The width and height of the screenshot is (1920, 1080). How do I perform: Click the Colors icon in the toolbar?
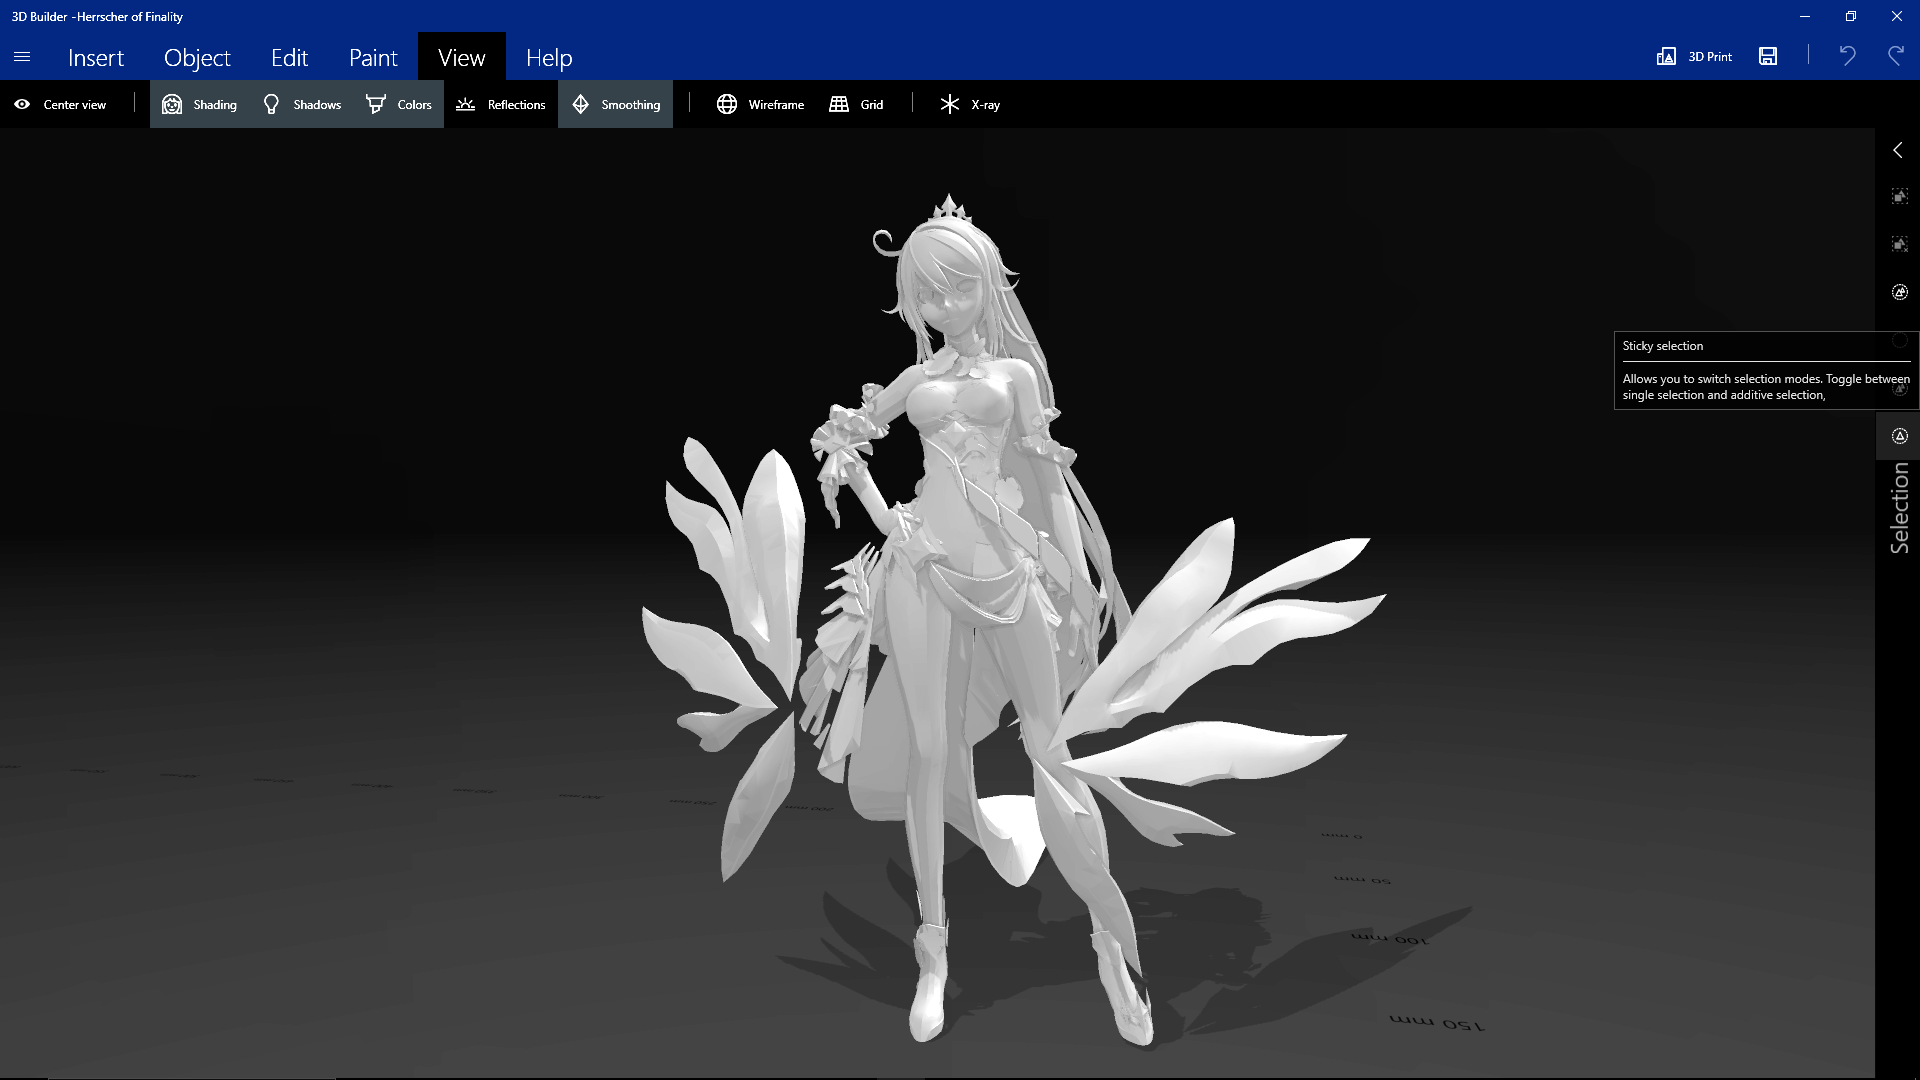pos(375,104)
